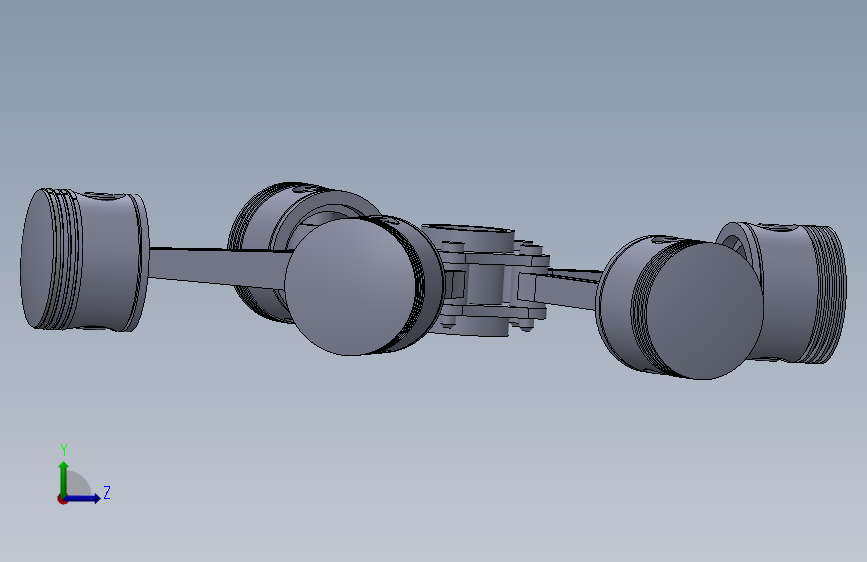Click the blue Z axis arrow of triad

(x=83, y=498)
